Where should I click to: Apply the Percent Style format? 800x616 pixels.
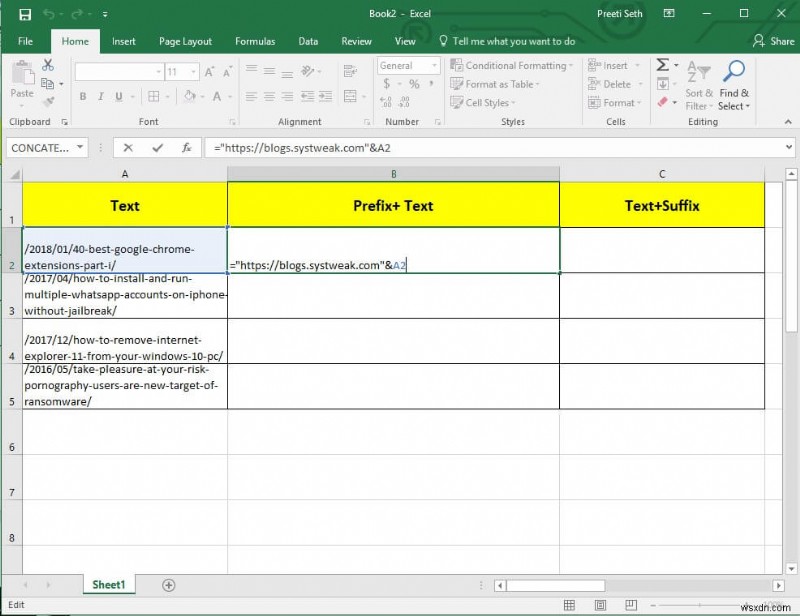coord(413,83)
